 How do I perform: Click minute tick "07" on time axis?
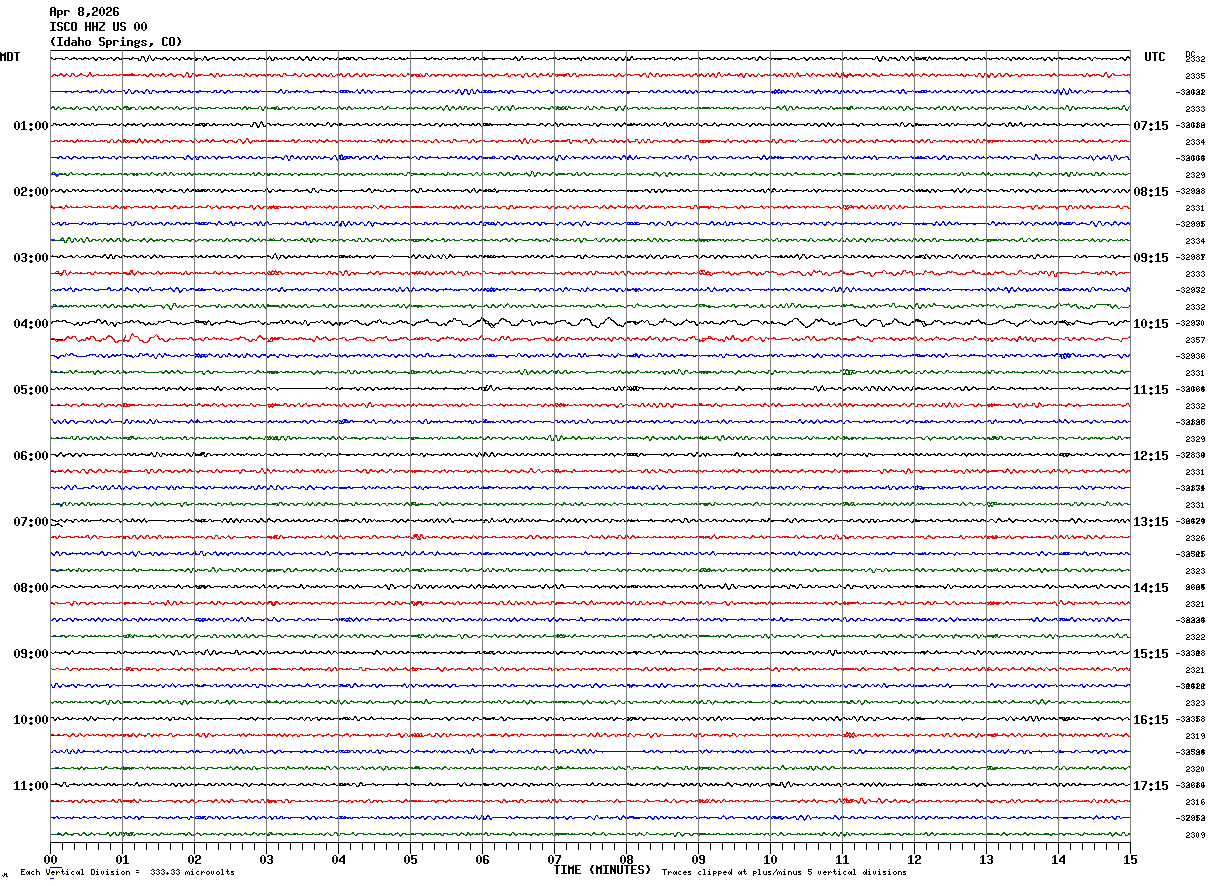555,859
